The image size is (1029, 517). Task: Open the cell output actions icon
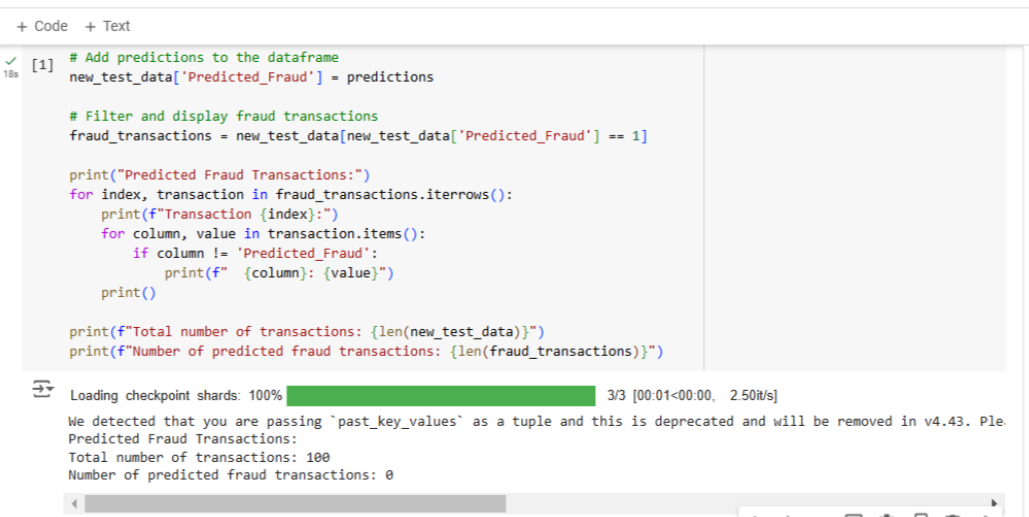click(x=43, y=389)
